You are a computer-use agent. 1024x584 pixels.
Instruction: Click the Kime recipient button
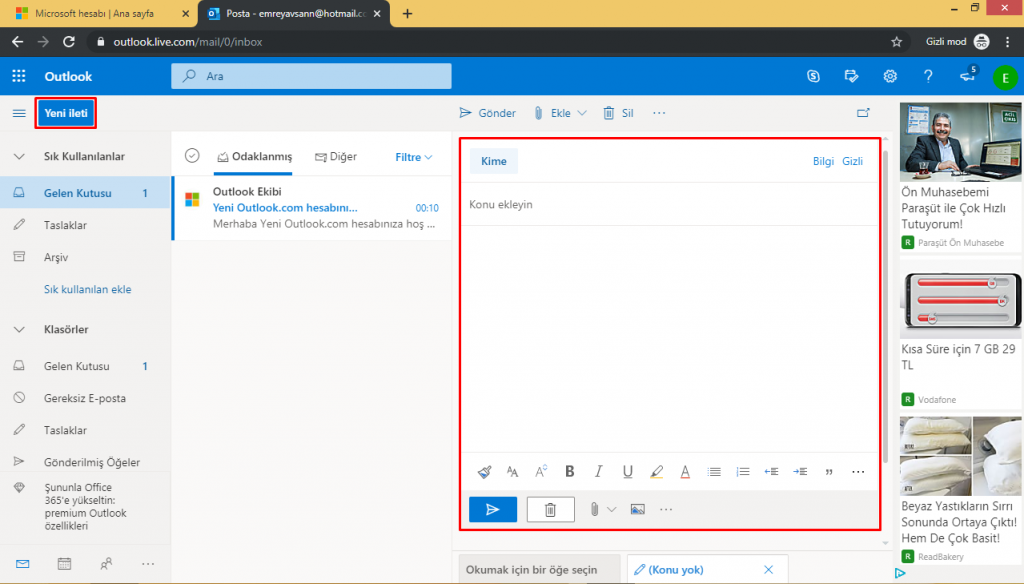494,161
